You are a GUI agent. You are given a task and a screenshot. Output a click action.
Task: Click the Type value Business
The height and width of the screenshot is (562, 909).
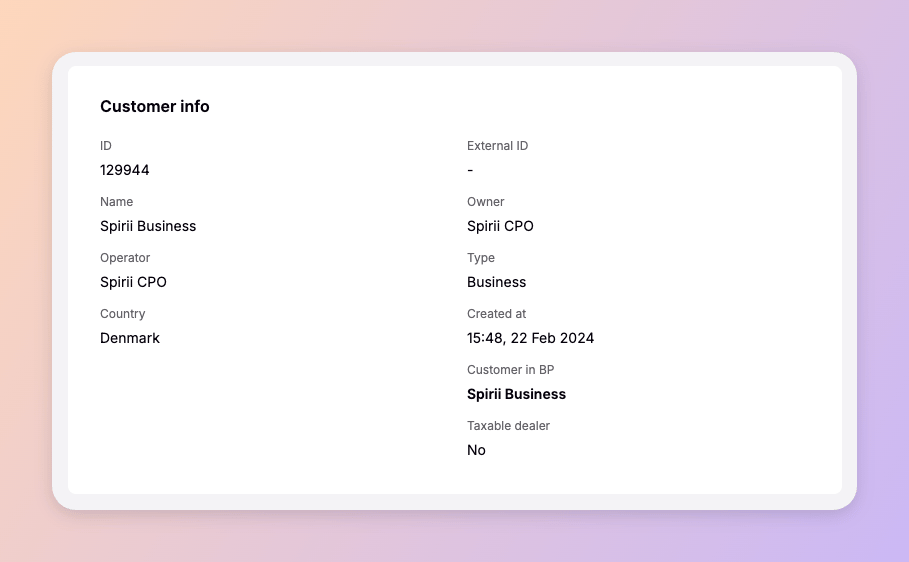[497, 282]
